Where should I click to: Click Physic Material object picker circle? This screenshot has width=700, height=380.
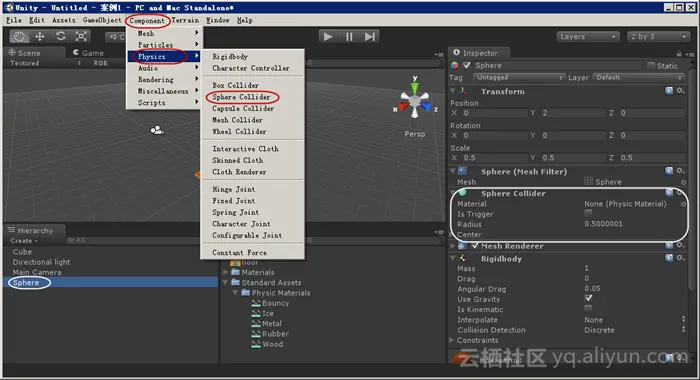coord(683,204)
